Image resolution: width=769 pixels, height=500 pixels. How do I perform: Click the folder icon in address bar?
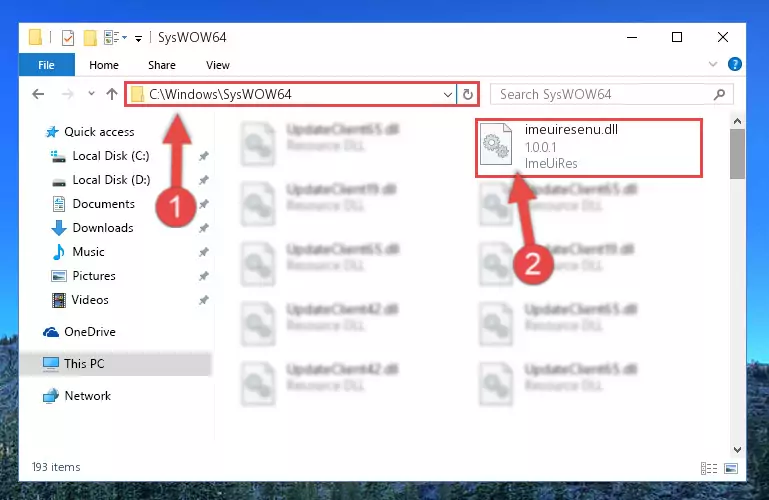coord(138,94)
